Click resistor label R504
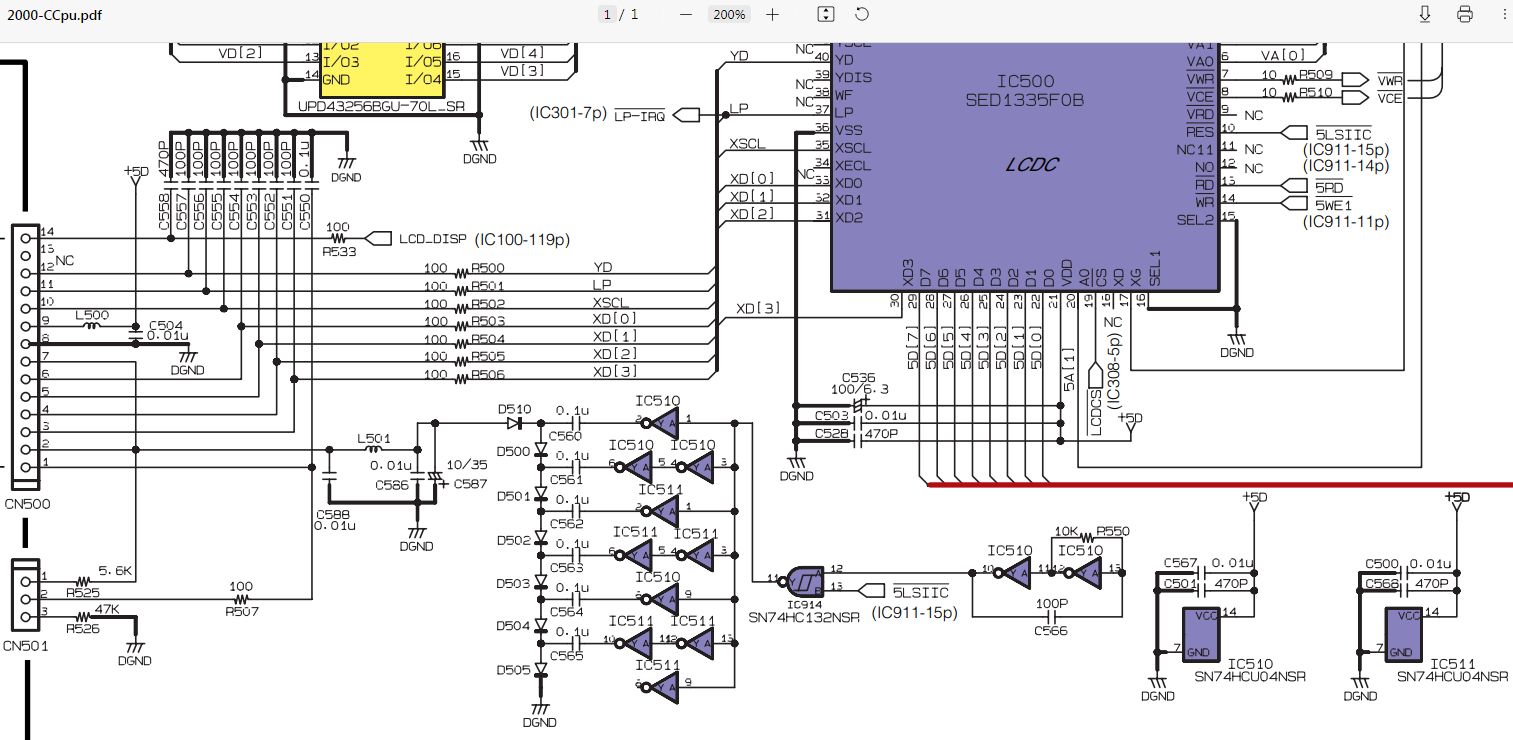This screenshot has width=1513, height=740. [487, 338]
